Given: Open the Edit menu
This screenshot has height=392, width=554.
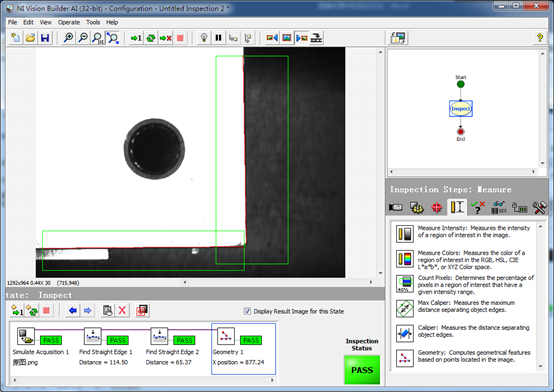Looking at the screenshot, I should click(28, 22).
